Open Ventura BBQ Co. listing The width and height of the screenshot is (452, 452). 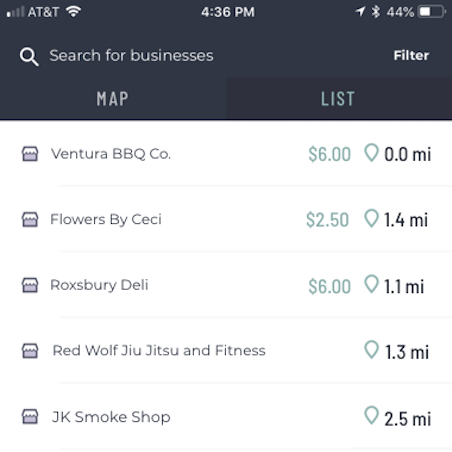point(226,154)
